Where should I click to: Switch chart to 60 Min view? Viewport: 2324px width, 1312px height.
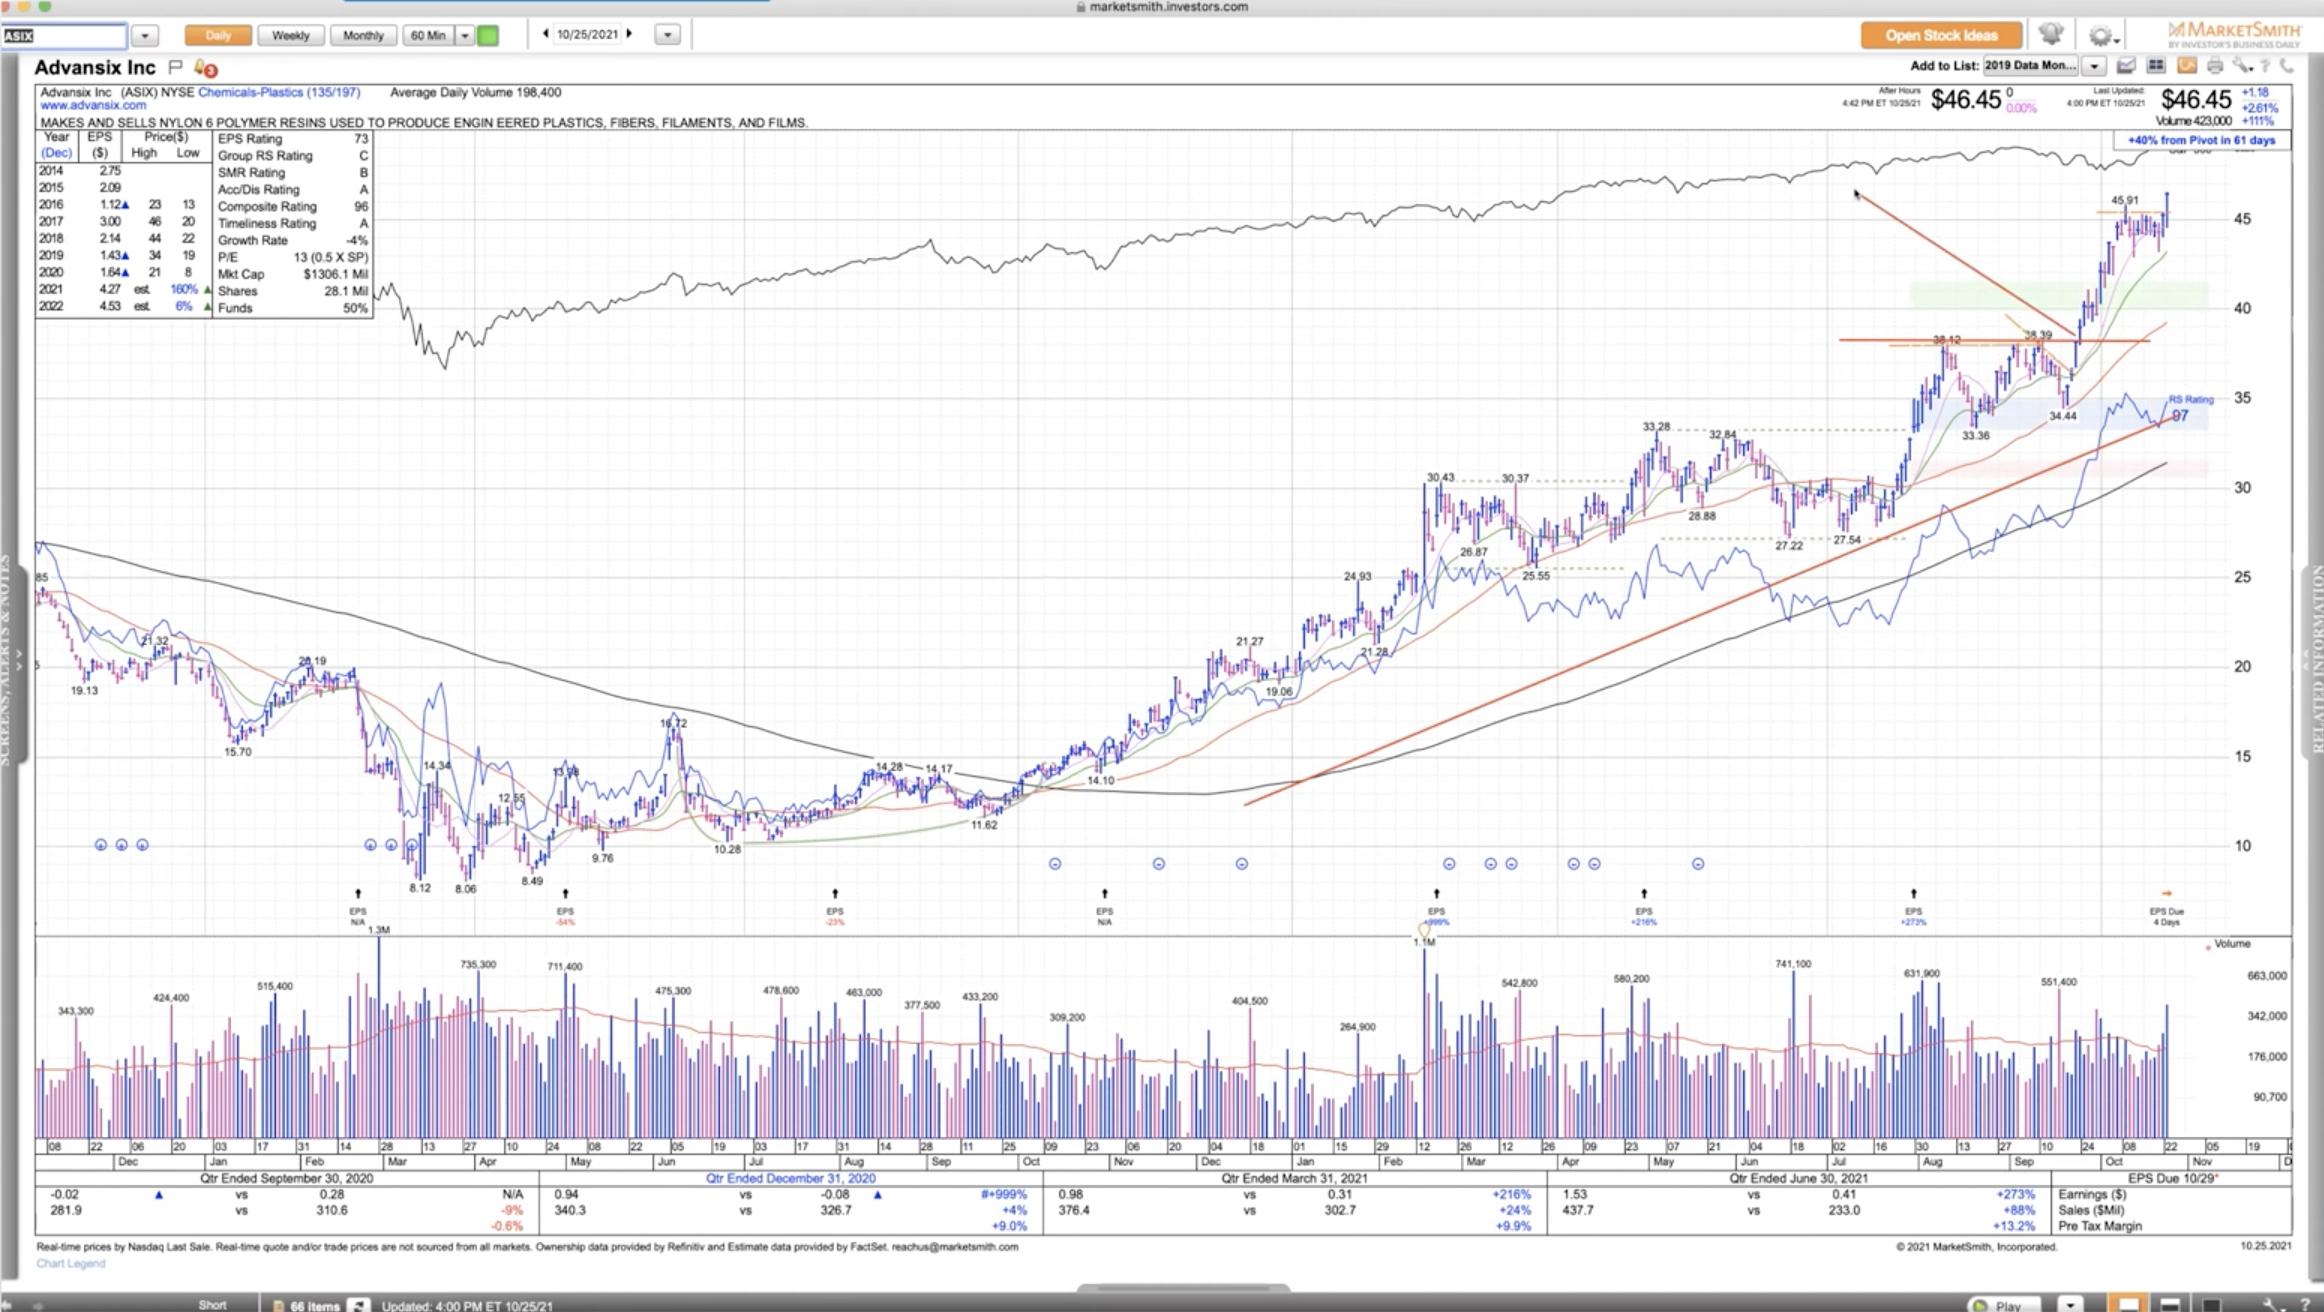click(428, 35)
